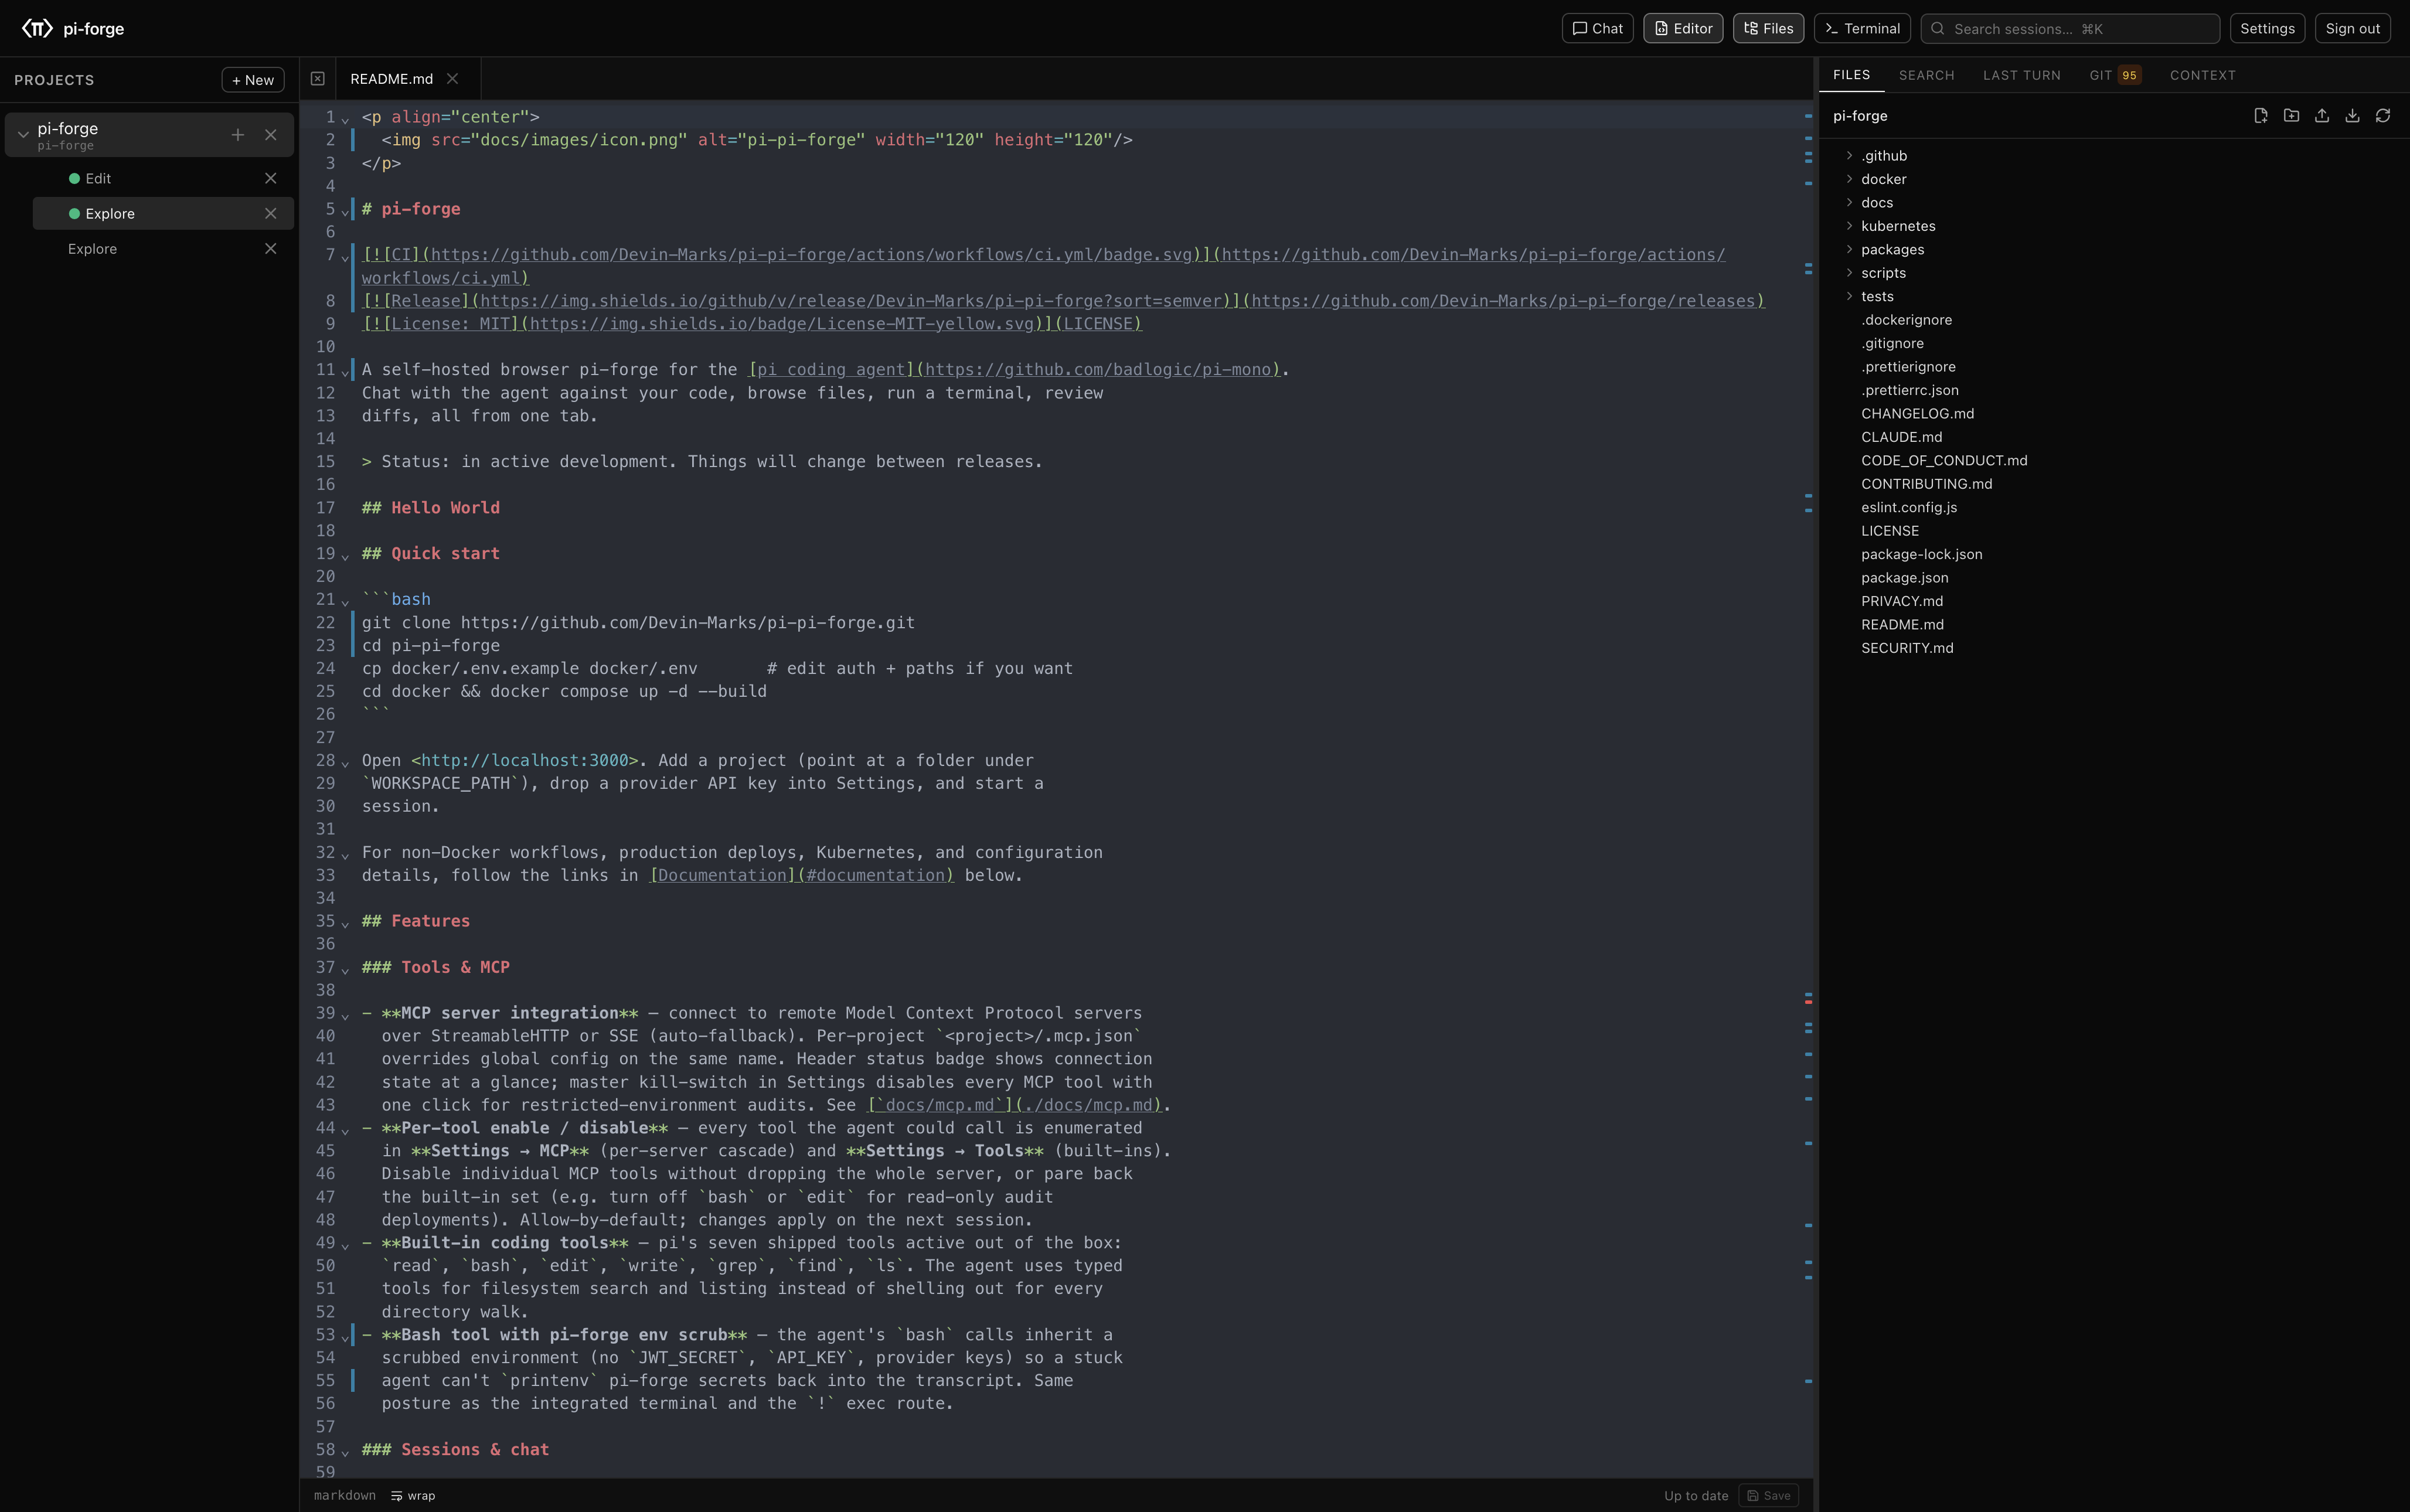This screenshot has width=2410, height=1512.
Task: Close the README.md editor tab
Action: click(x=452, y=79)
